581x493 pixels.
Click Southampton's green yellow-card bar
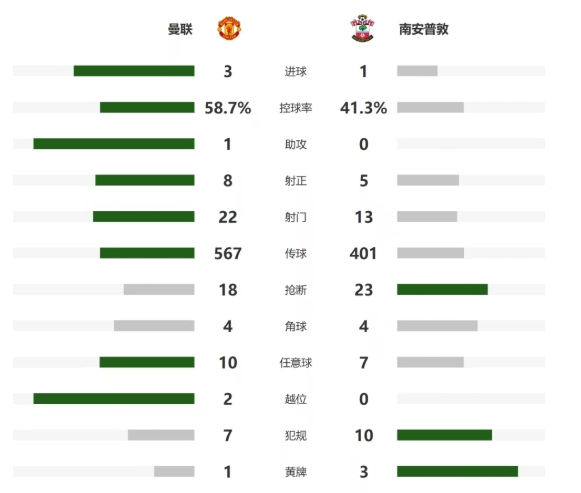(x=458, y=471)
